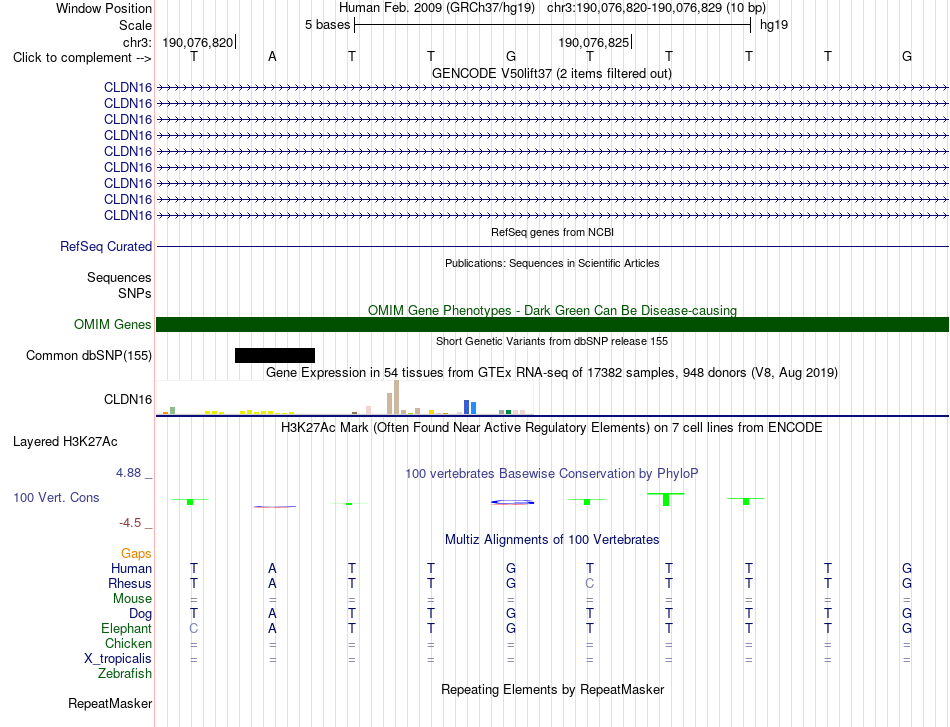Viewport: 950px width, 727px height.
Task: Click the 190,076,825 coordinate marker
Action: click(x=594, y=42)
